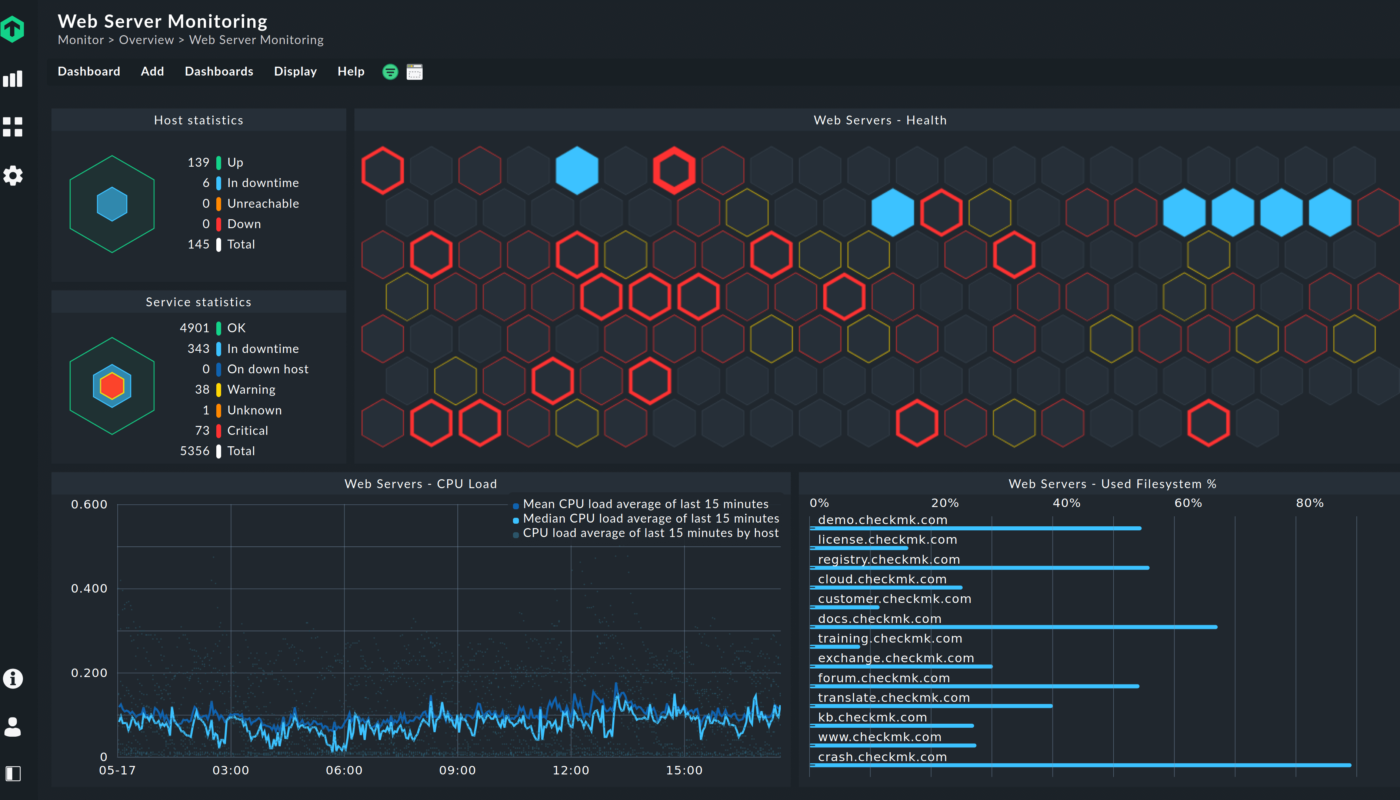
Task: Click the Web Servers - CPU Load title
Action: coord(421,484)
